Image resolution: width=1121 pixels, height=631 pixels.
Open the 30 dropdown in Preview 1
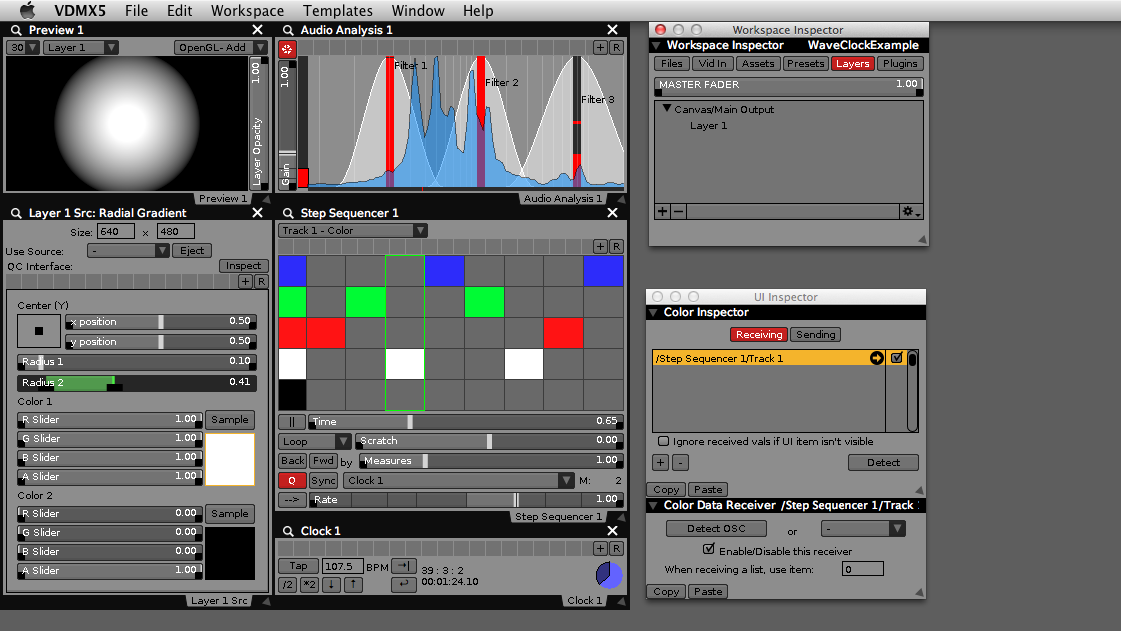23,47
